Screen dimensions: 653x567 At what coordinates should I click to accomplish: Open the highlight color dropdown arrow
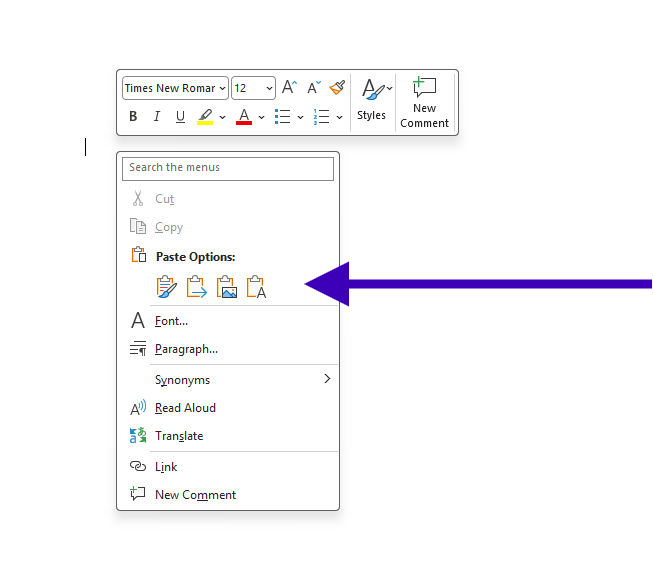tap(222, 117)
